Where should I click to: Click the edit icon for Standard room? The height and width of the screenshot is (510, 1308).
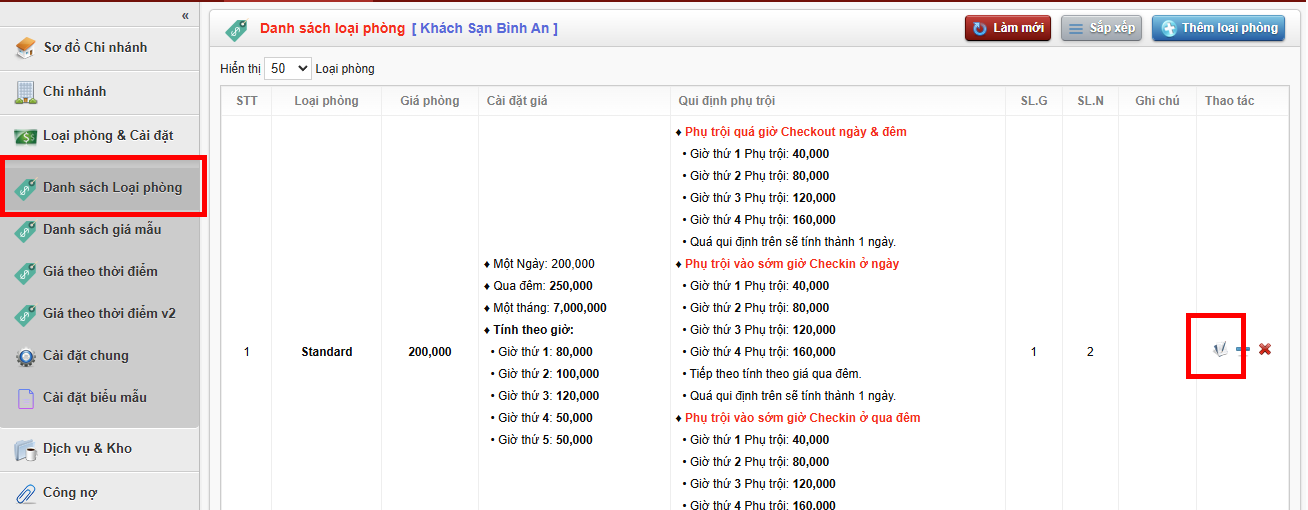point(1219,349)
